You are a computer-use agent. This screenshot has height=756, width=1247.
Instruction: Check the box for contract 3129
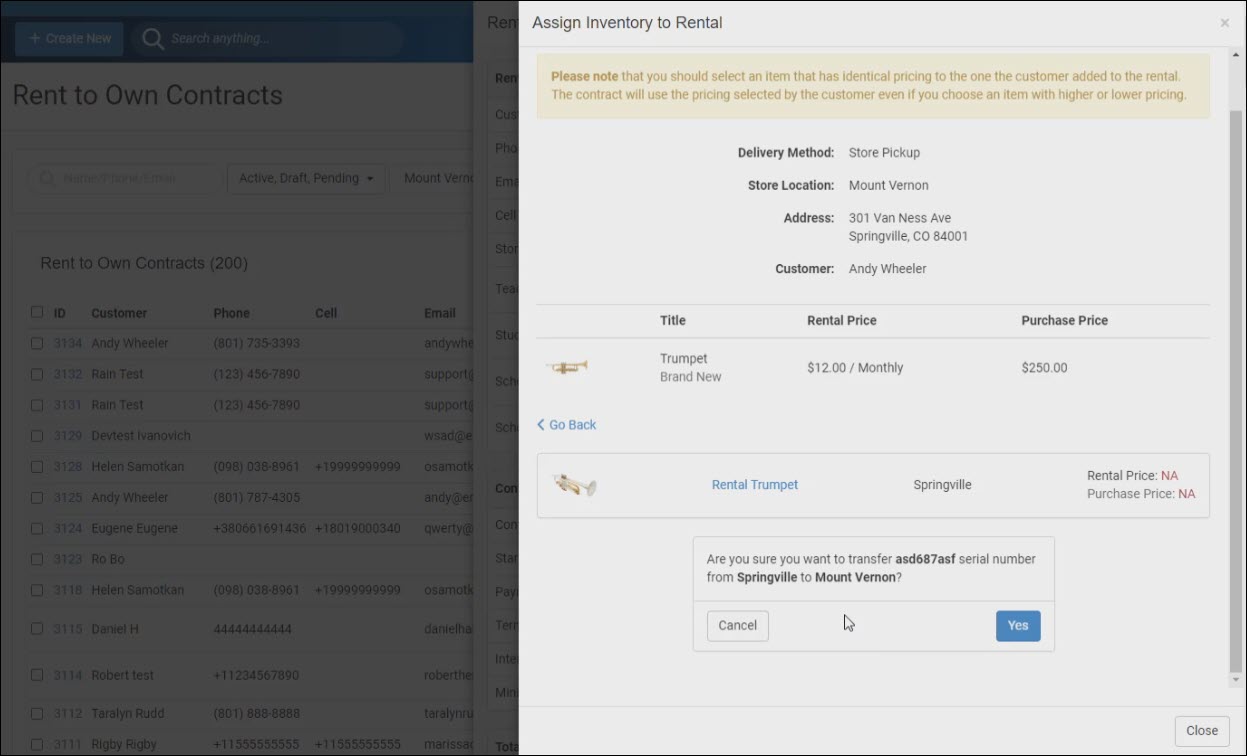click(x=37, y=436)
